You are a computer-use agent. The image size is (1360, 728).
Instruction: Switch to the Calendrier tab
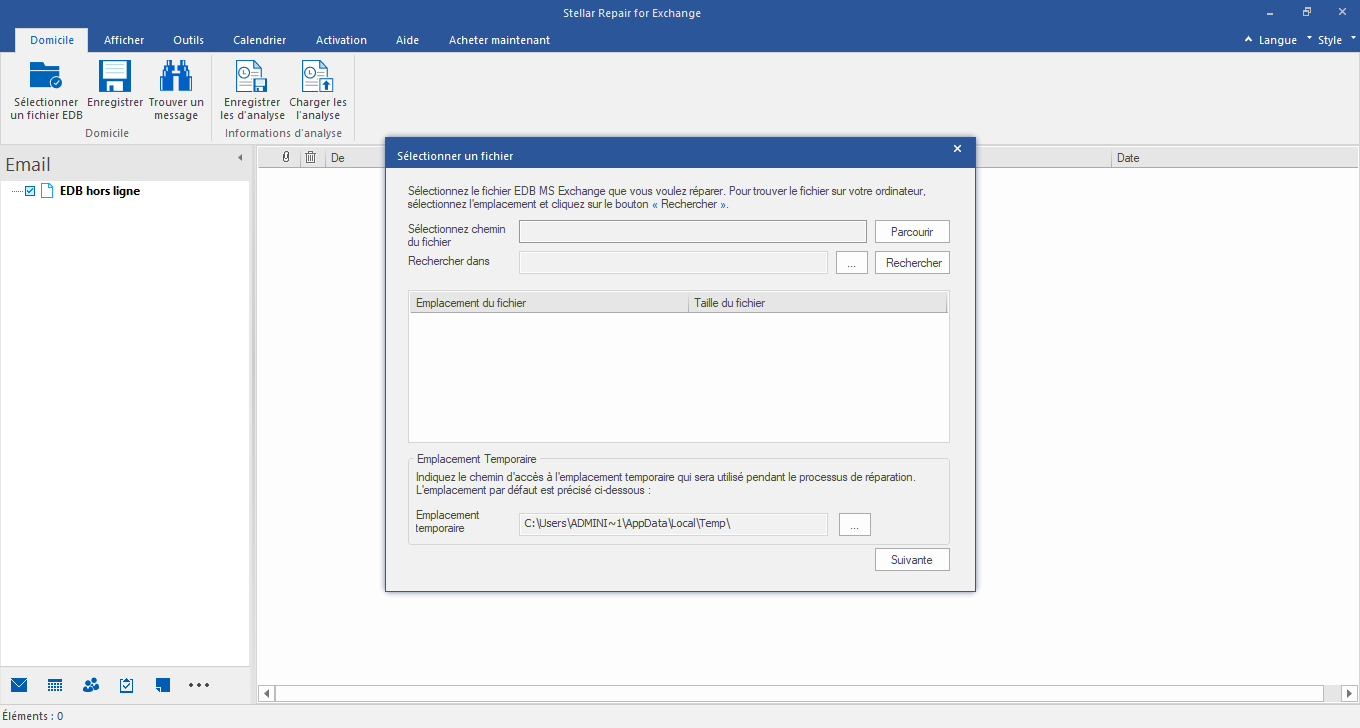click(x=259, y=40)
